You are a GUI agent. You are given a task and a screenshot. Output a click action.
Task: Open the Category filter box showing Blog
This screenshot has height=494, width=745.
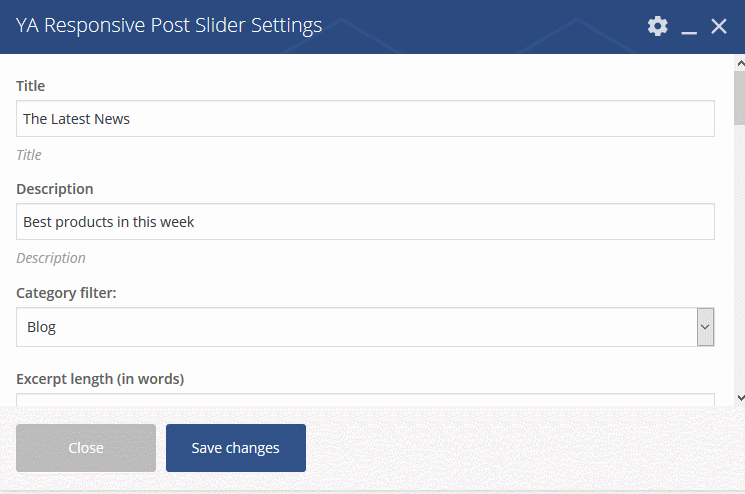click(x=365, y=327)
